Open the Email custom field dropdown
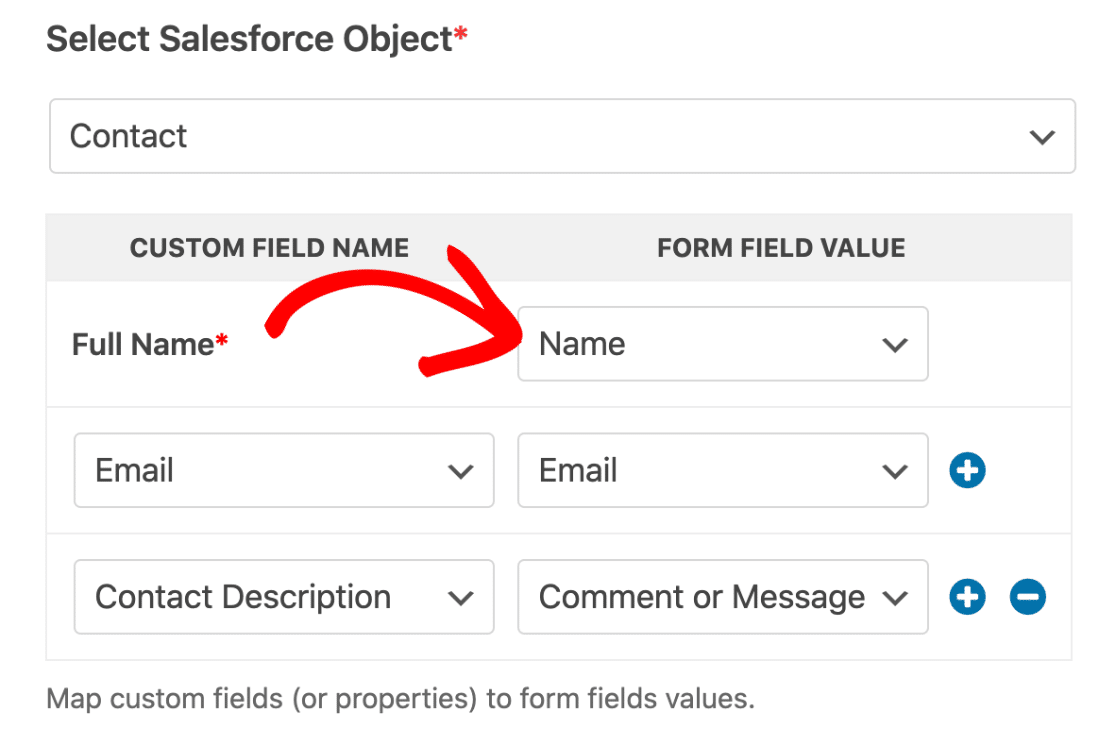This screenshot has width=1116, height=746. pyautogui.click(x=283, y=470)
